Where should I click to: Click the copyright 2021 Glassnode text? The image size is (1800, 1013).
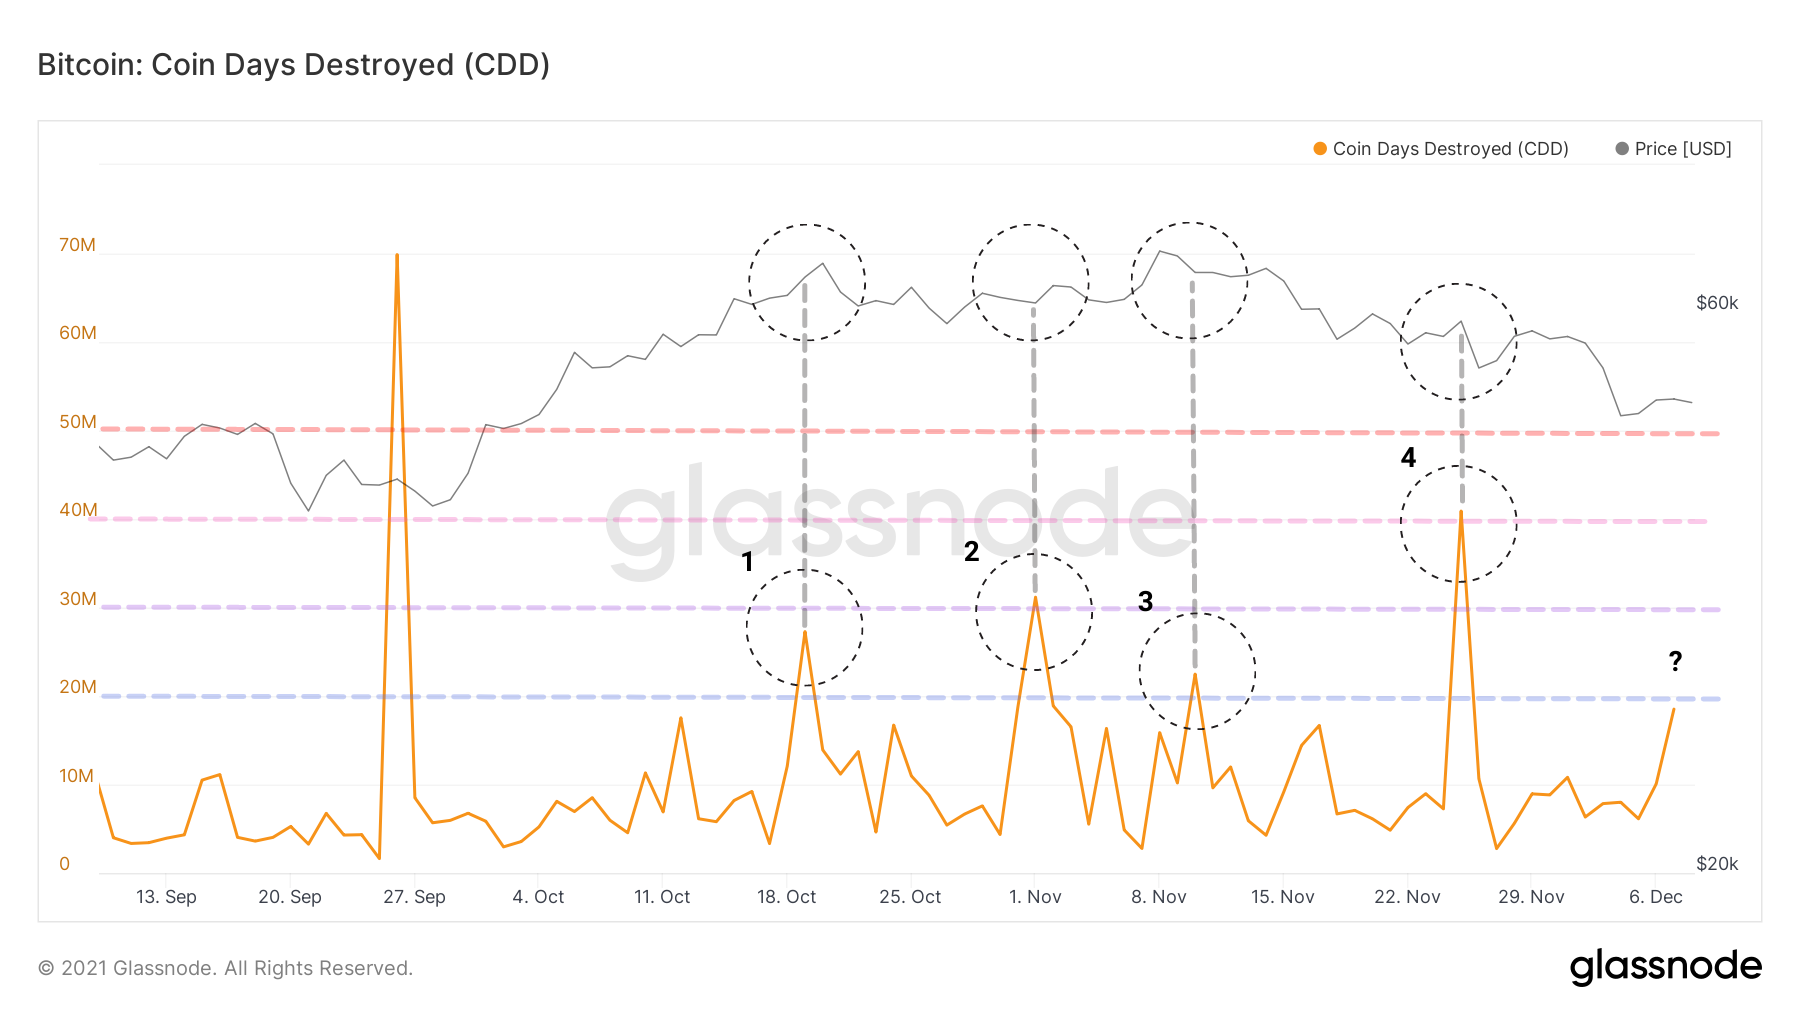coord(225,968)
